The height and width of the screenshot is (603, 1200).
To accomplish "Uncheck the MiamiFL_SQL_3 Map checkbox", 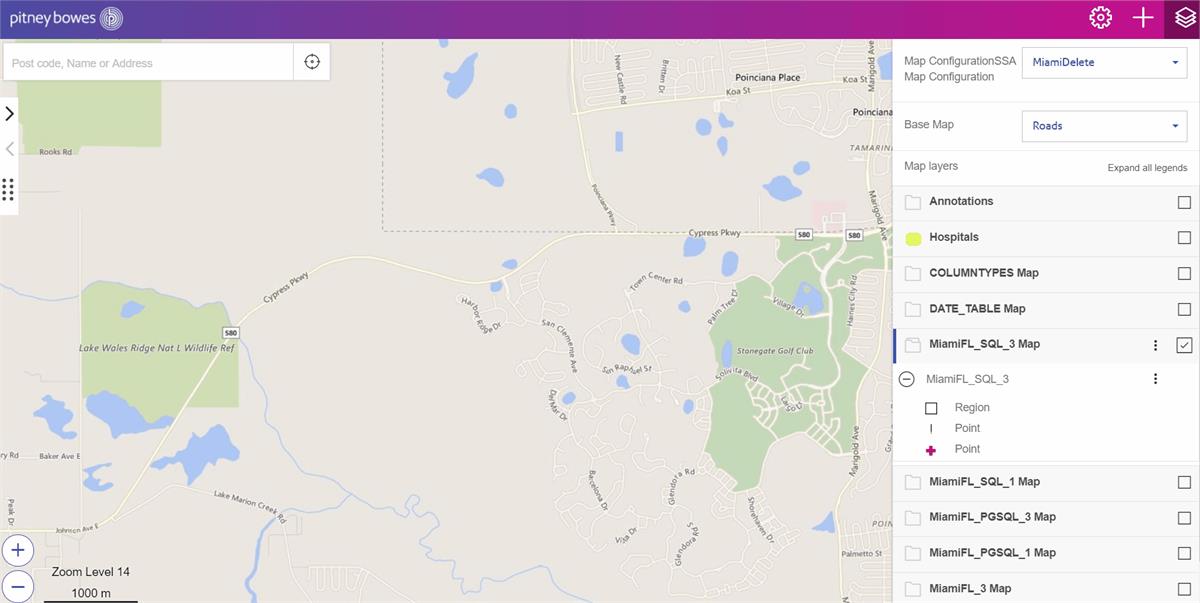I will (1184, 345).
